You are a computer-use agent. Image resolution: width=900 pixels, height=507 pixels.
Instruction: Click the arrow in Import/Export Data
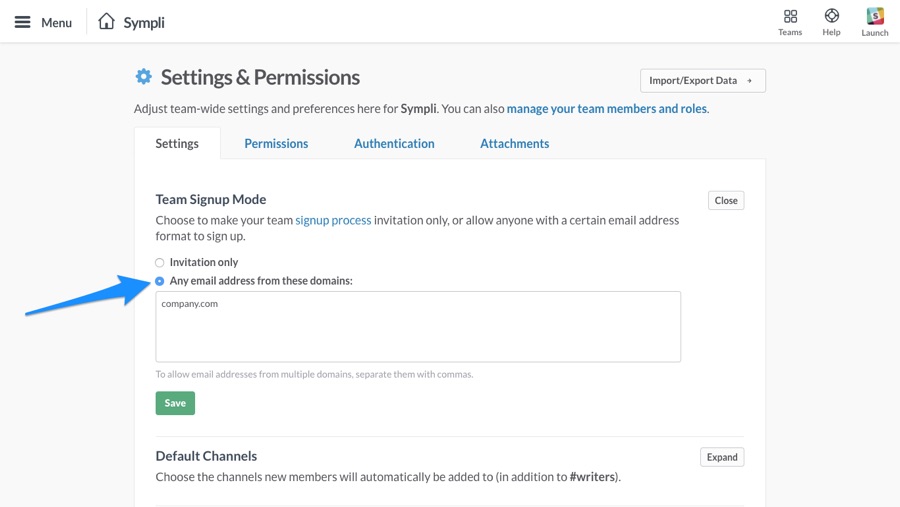pyautogui.click(x=749, y=81)
